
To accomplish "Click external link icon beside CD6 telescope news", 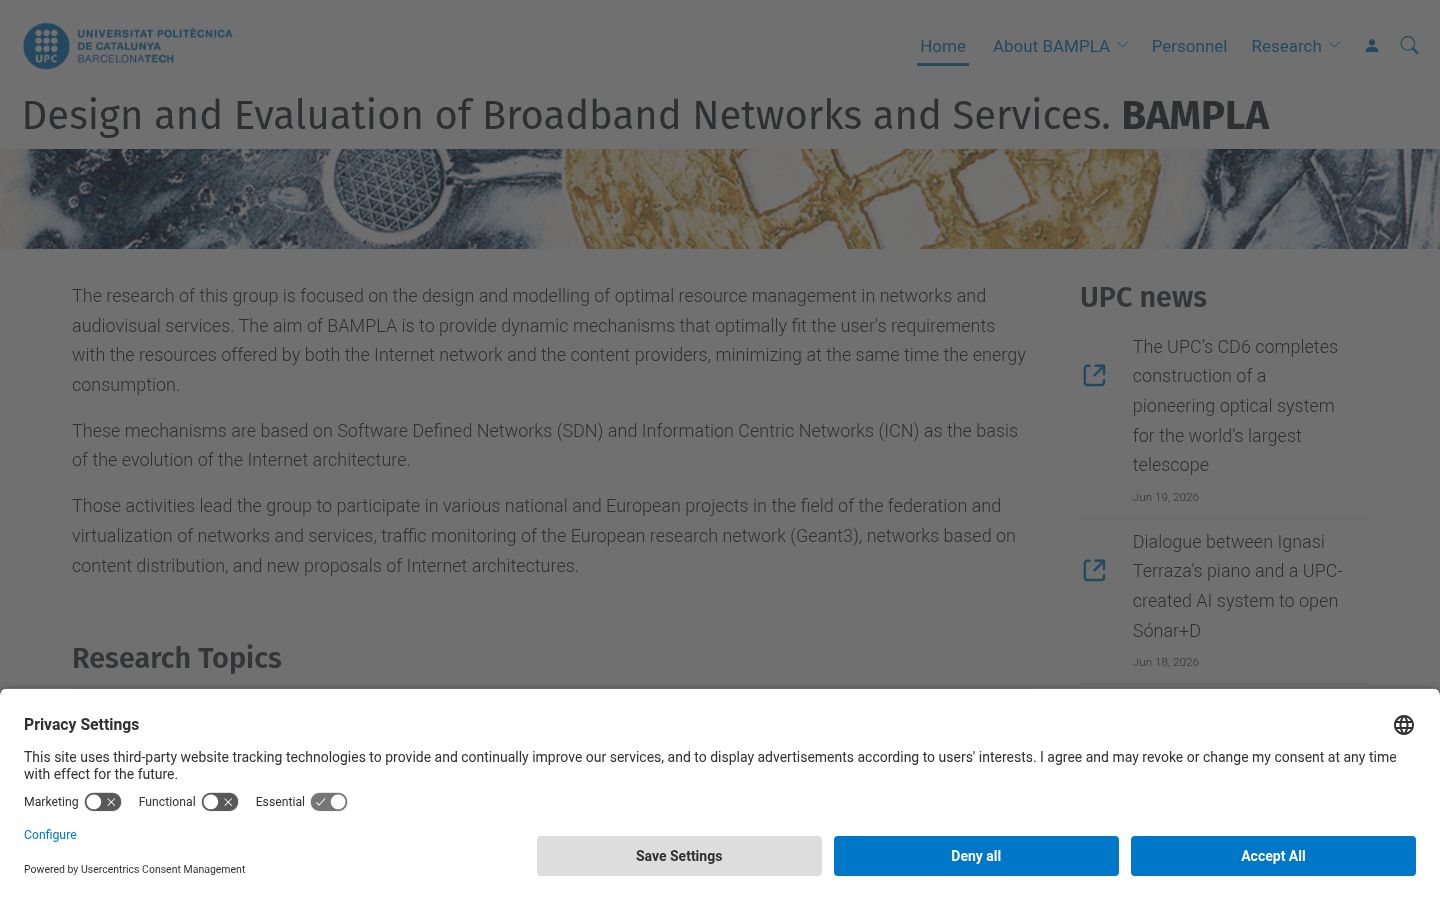I will click(1094, 375).
